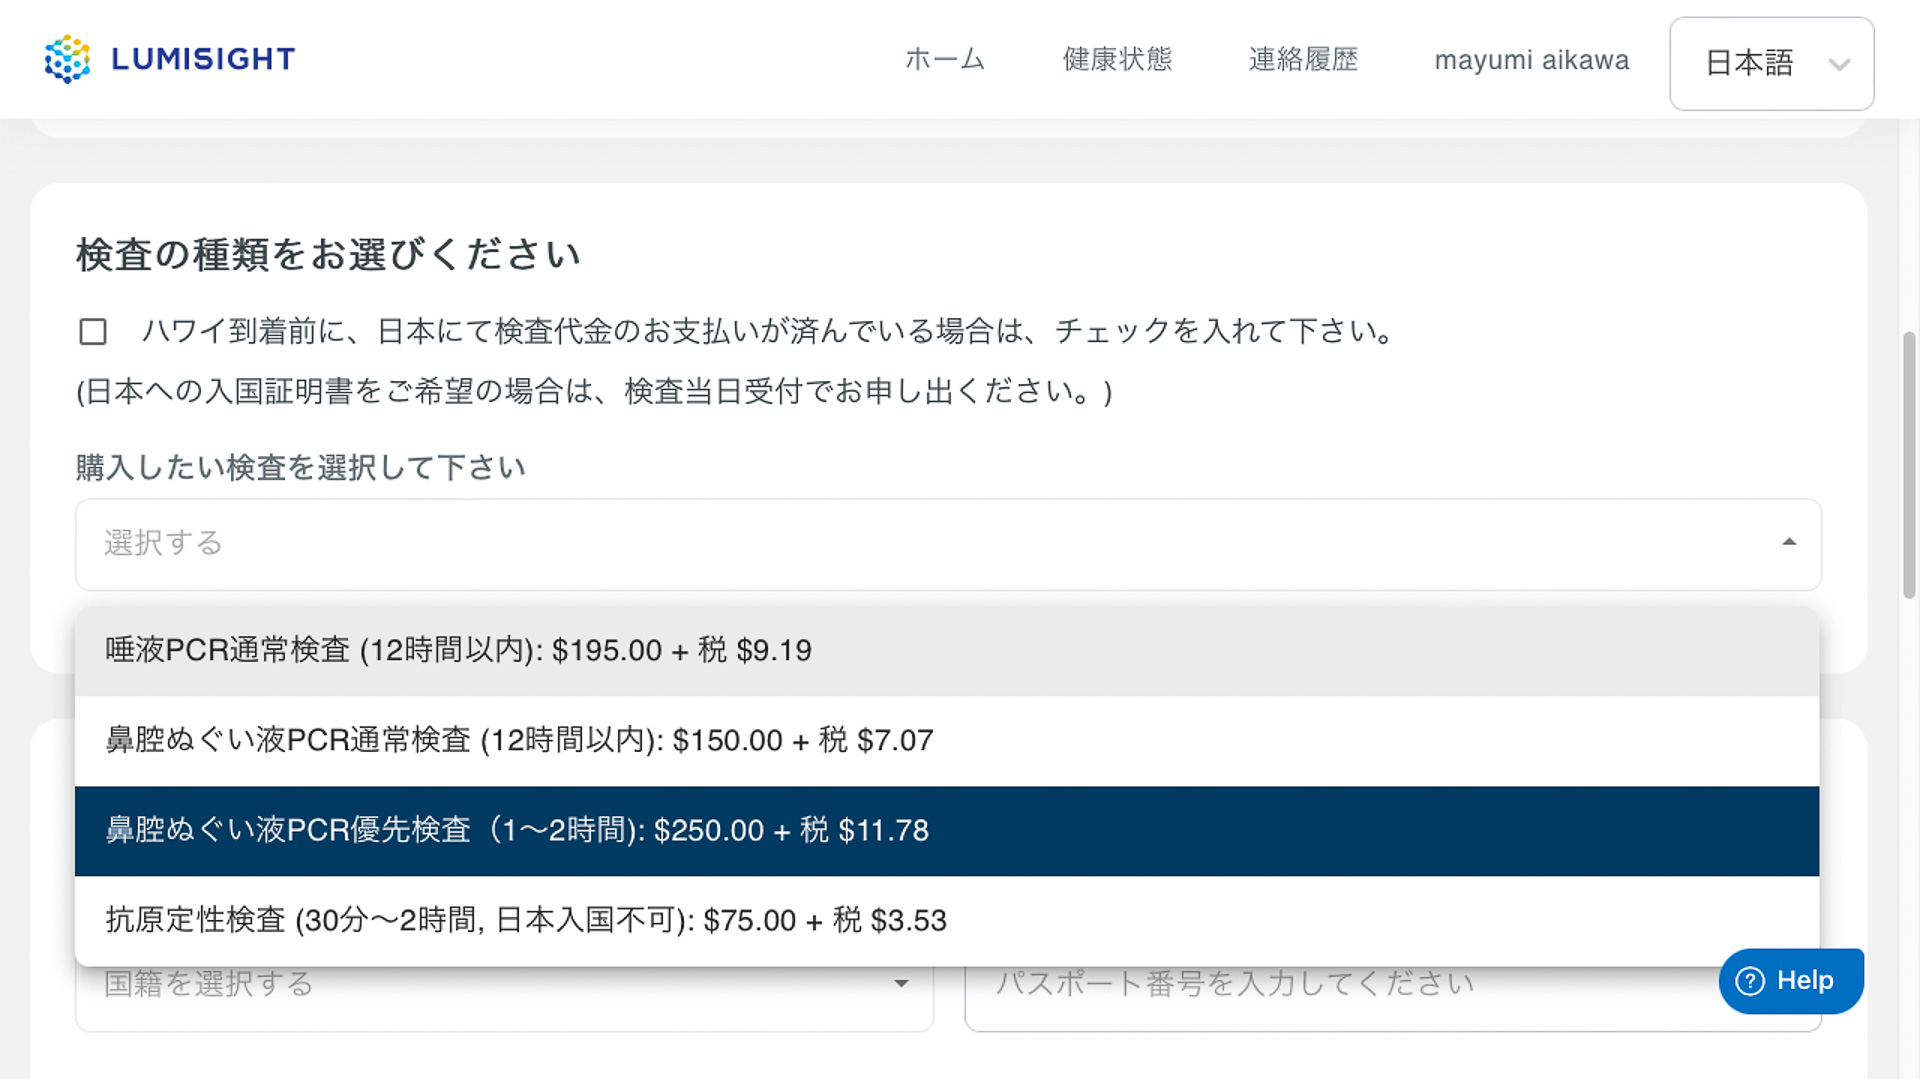Click the mayumi aikawa account name

pos(1532,60)
